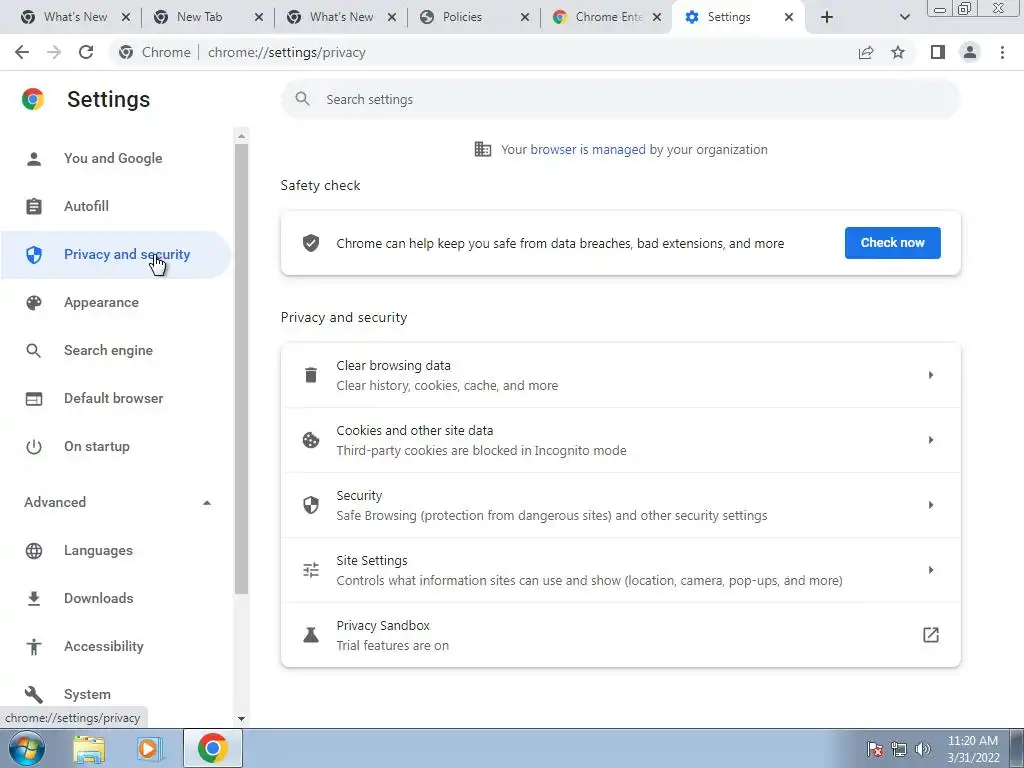Open Chrome three-dot menu
This screenshot has height=768, width=1024.
1002,52
